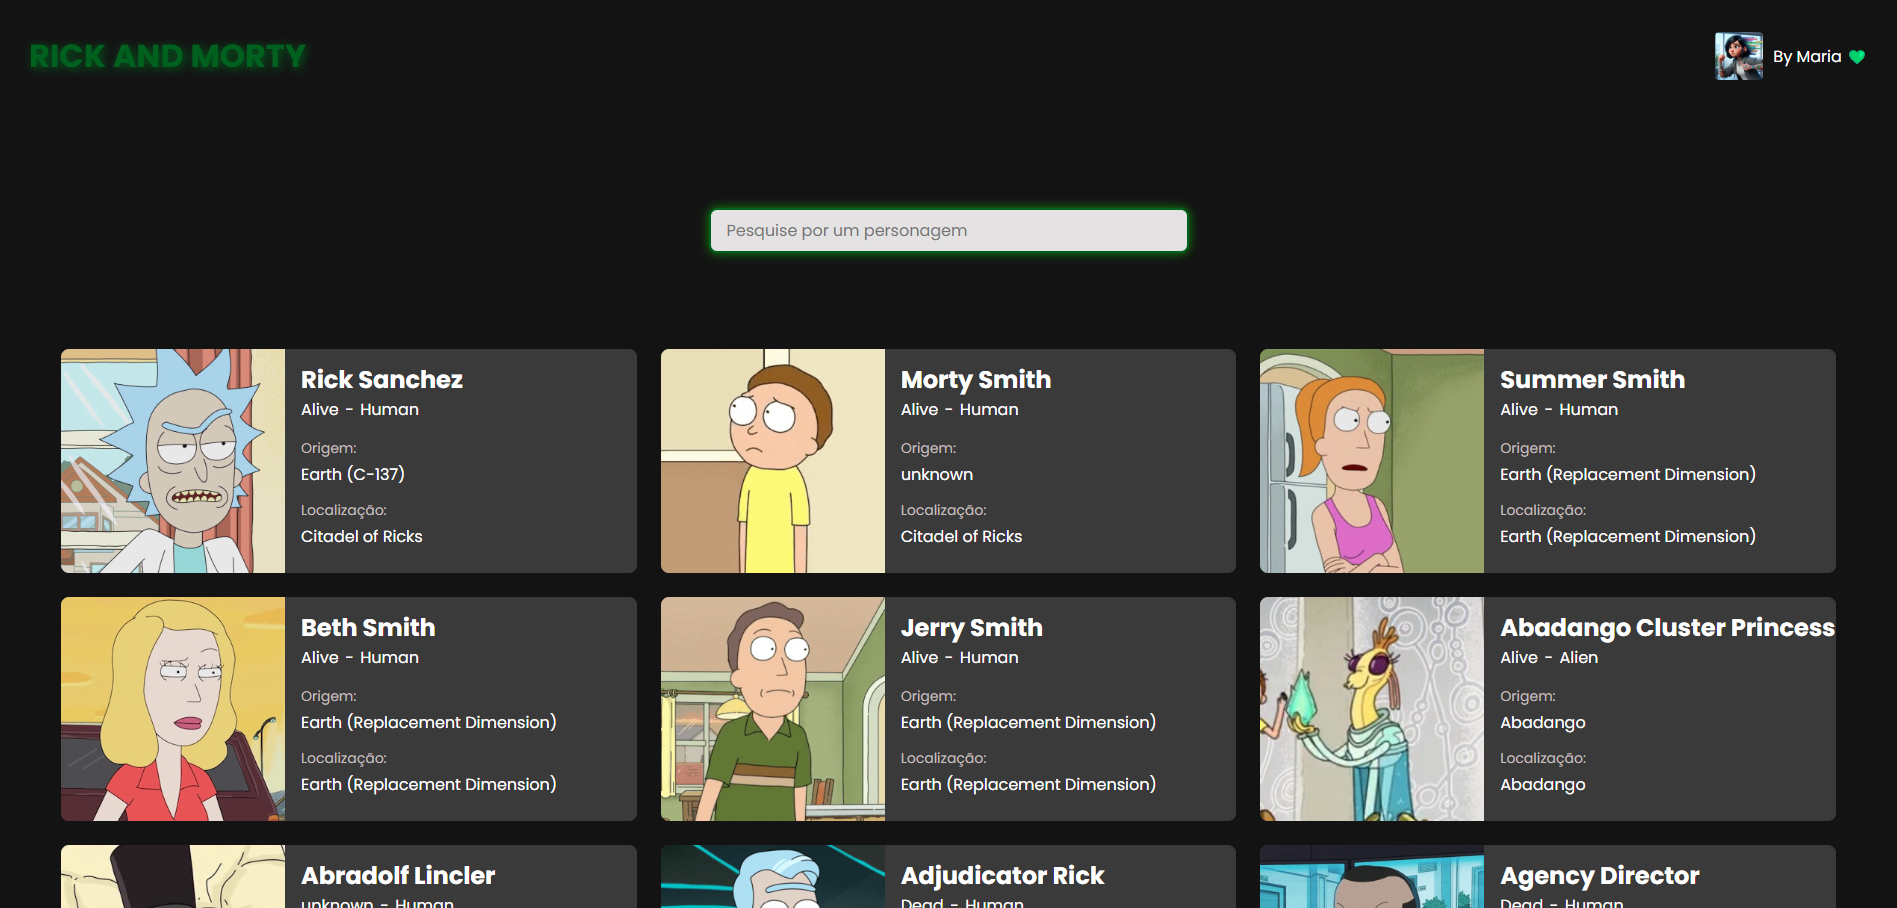Image resolution: width=1897 pixels, height=908 pixels.
Task: Click Beth Smith 'Alive - Human' status
Action: tap(360, 657)
